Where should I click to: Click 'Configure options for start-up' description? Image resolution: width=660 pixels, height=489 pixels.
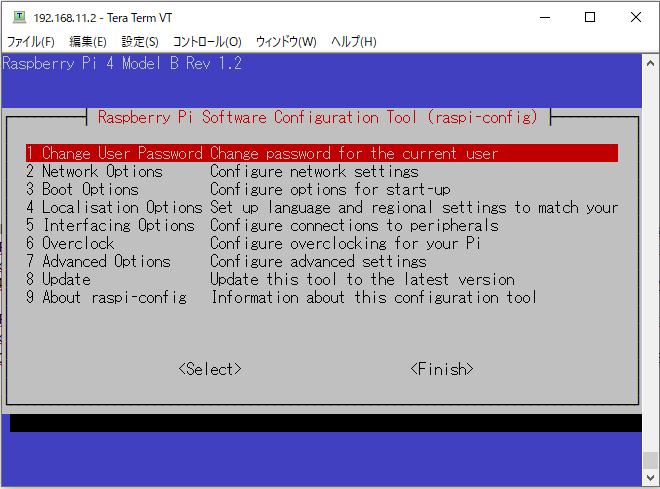click(330, 189)
